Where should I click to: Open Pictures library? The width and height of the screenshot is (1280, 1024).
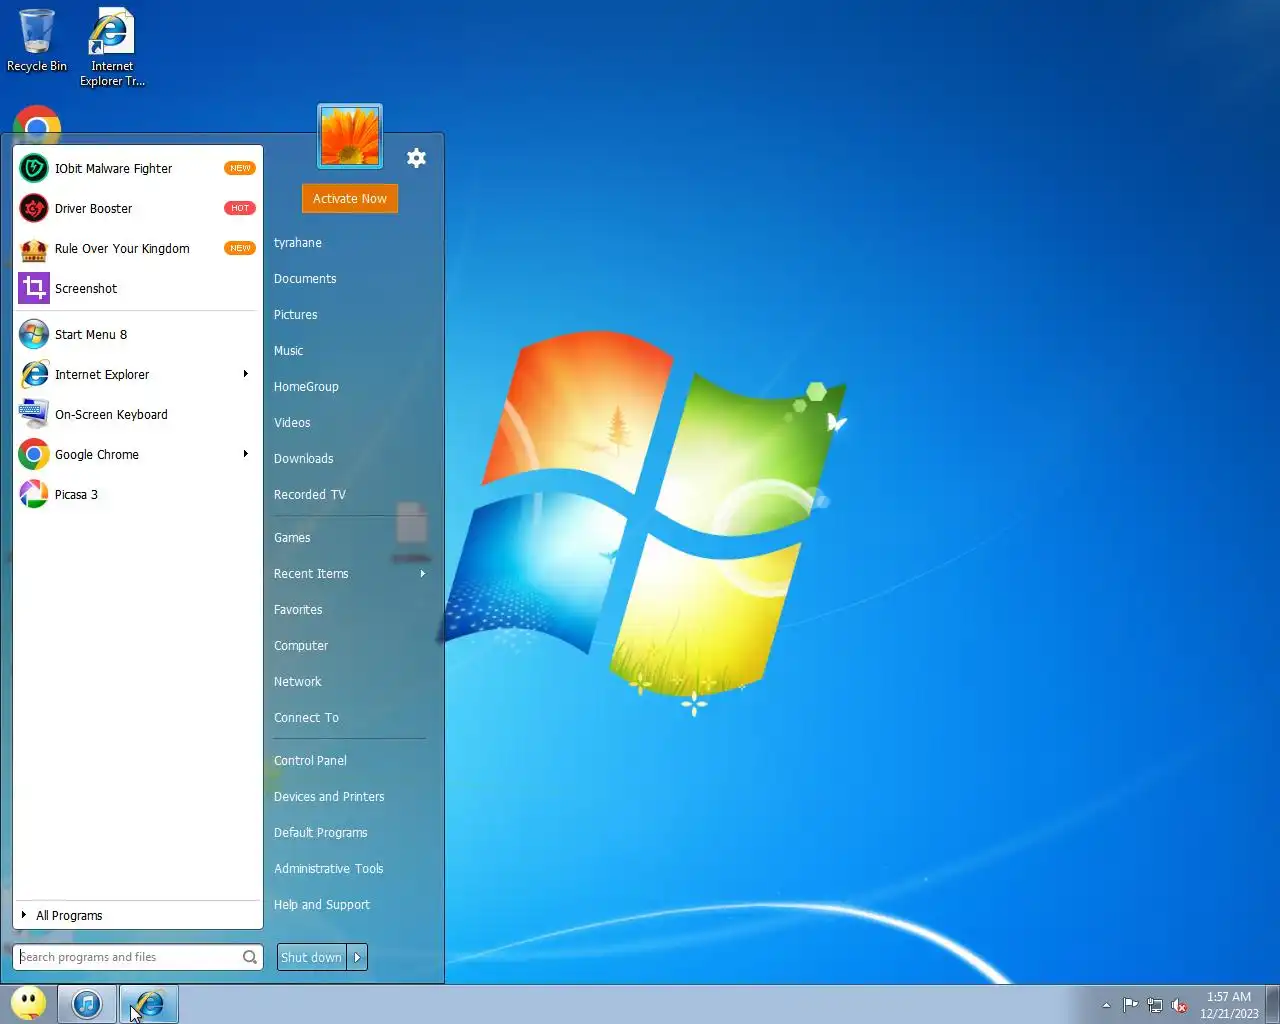tap(296, 314)
